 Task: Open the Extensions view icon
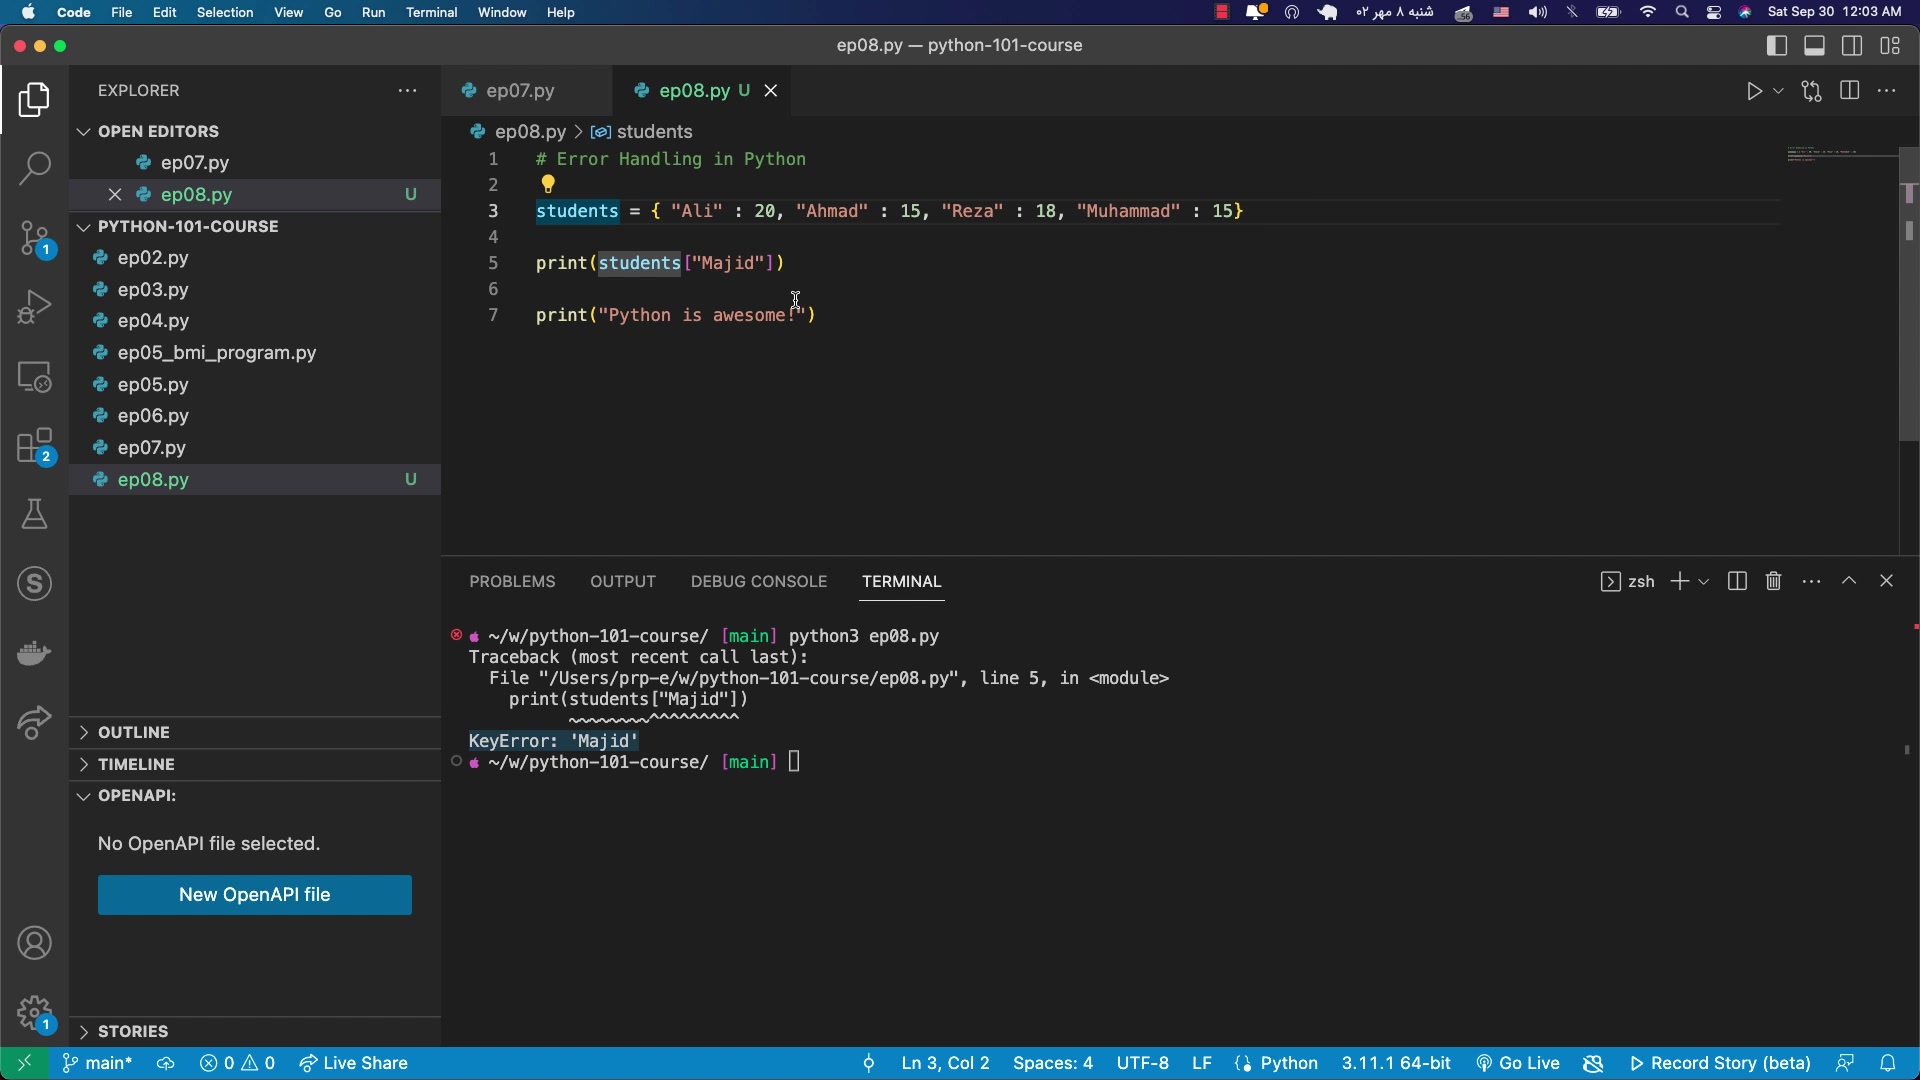pos(34,447)
